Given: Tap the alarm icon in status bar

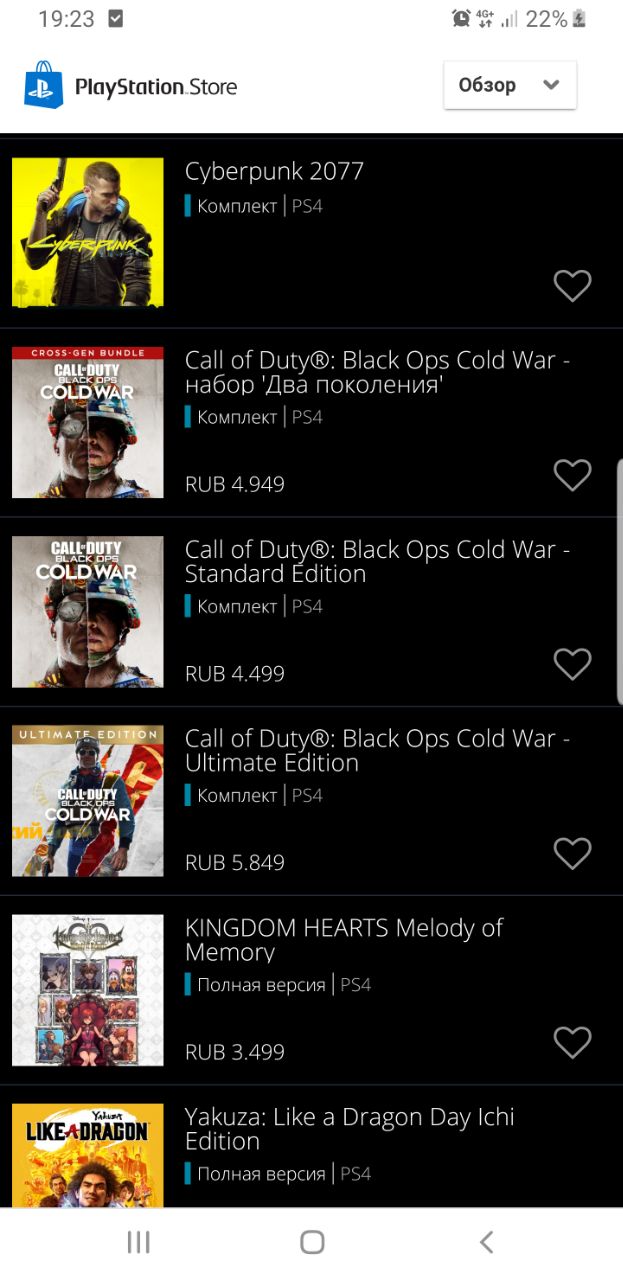Looking at the screenshot, I should (461, 19).
